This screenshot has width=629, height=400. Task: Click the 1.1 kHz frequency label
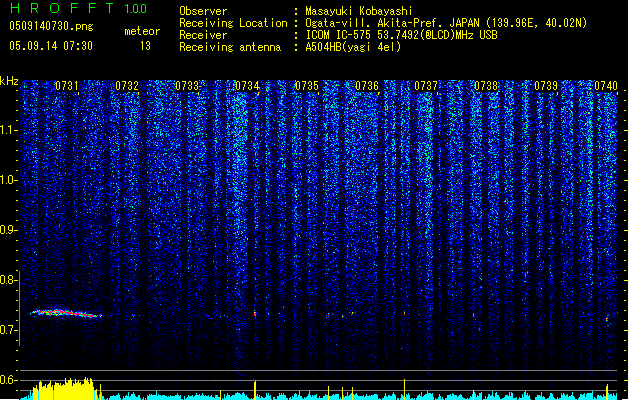pos(8,130)
